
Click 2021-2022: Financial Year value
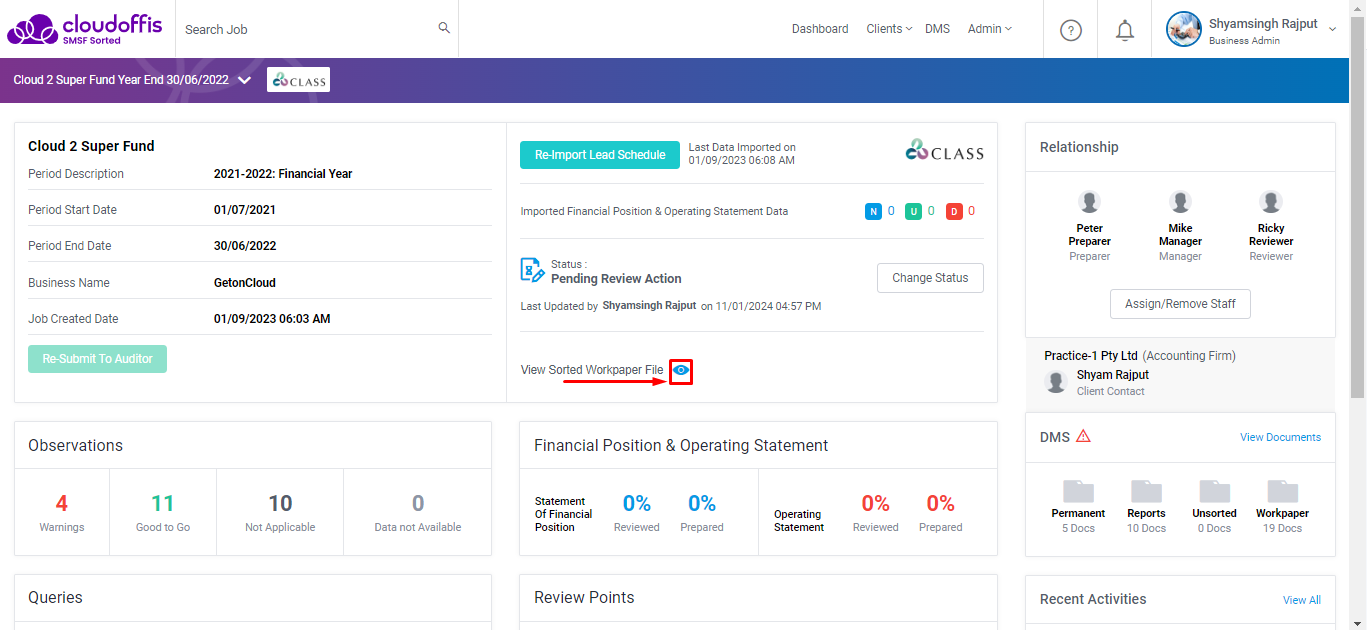283,174
